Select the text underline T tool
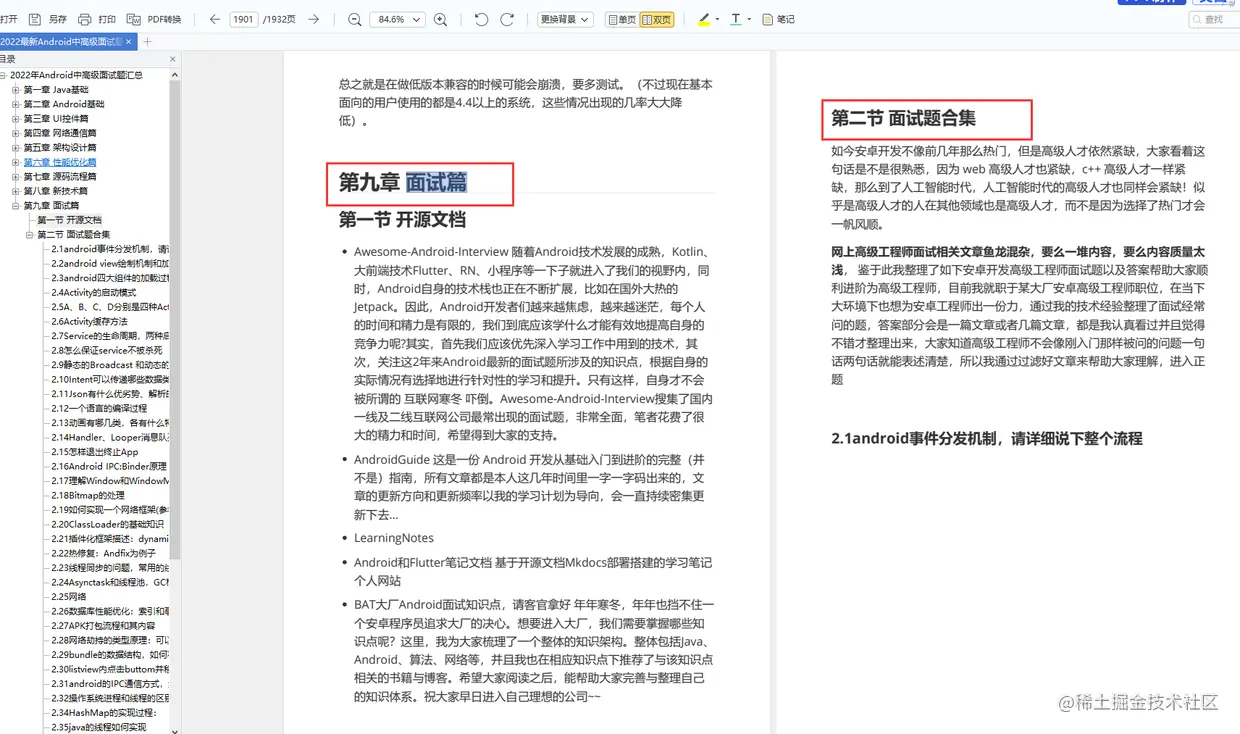Screen dimensions: 1240x734 (x=736, y=19)
